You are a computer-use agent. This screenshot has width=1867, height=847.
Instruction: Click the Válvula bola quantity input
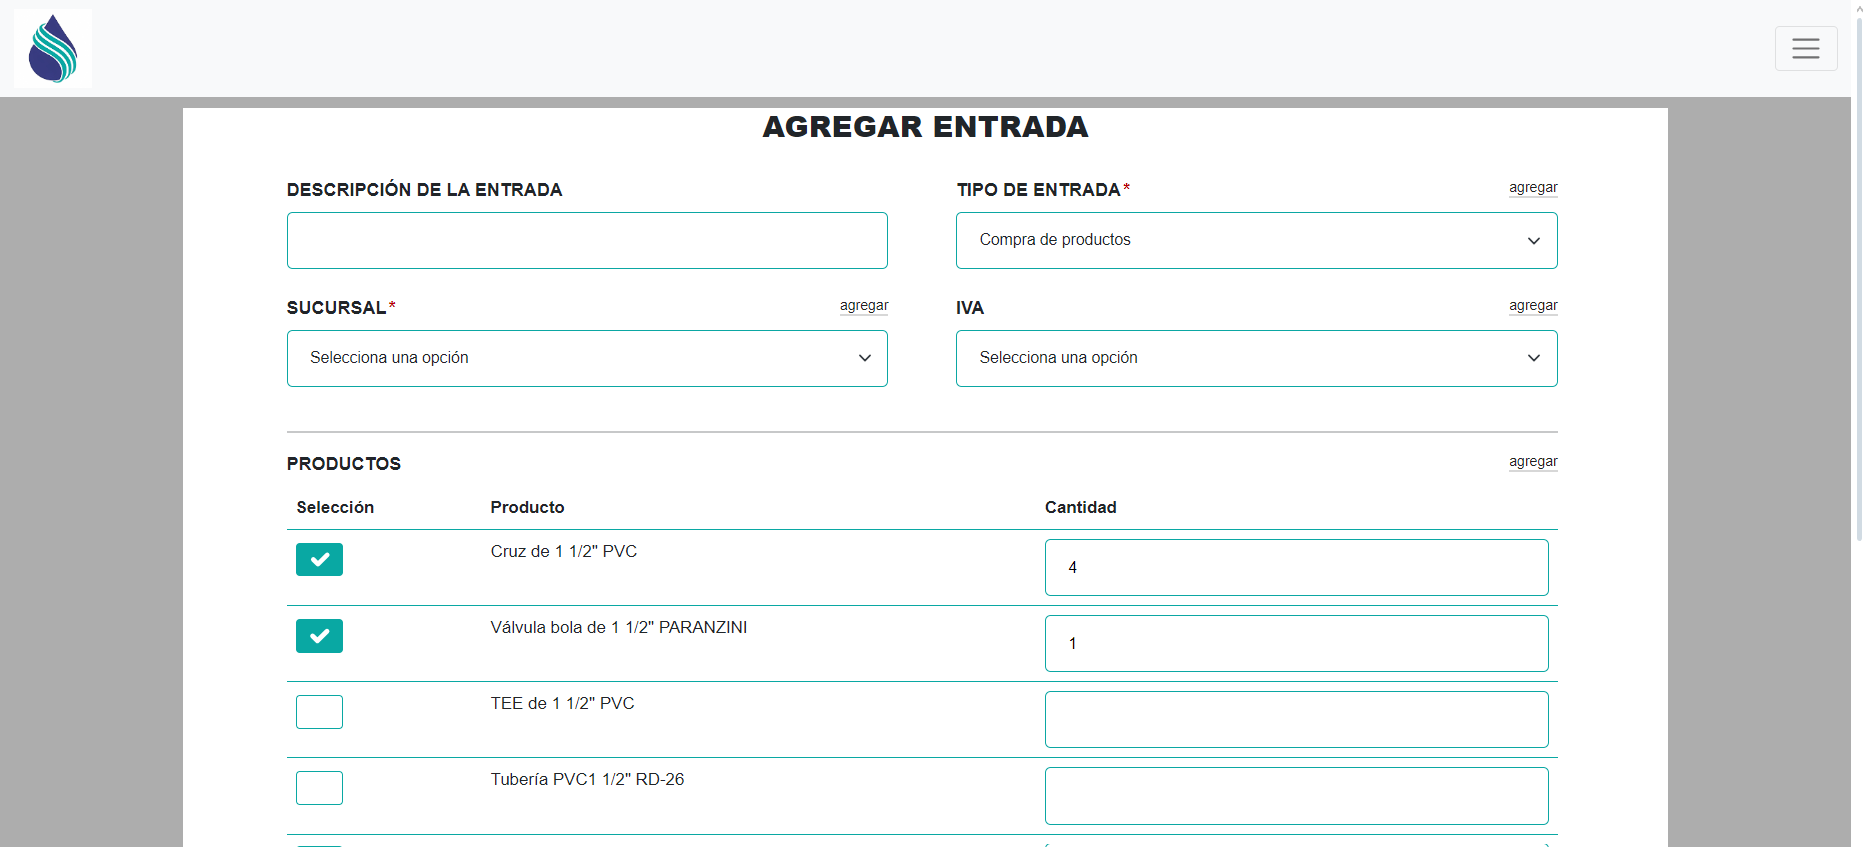(x=1296, y=643)
